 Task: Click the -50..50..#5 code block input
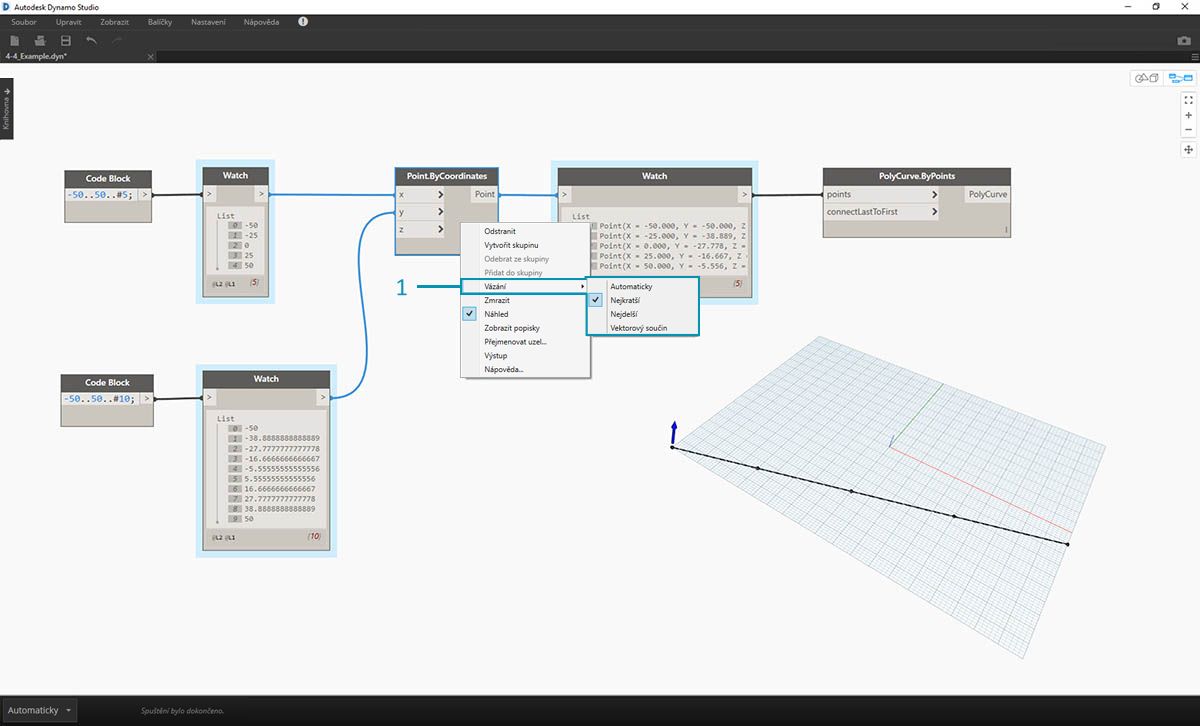[101, 195]
